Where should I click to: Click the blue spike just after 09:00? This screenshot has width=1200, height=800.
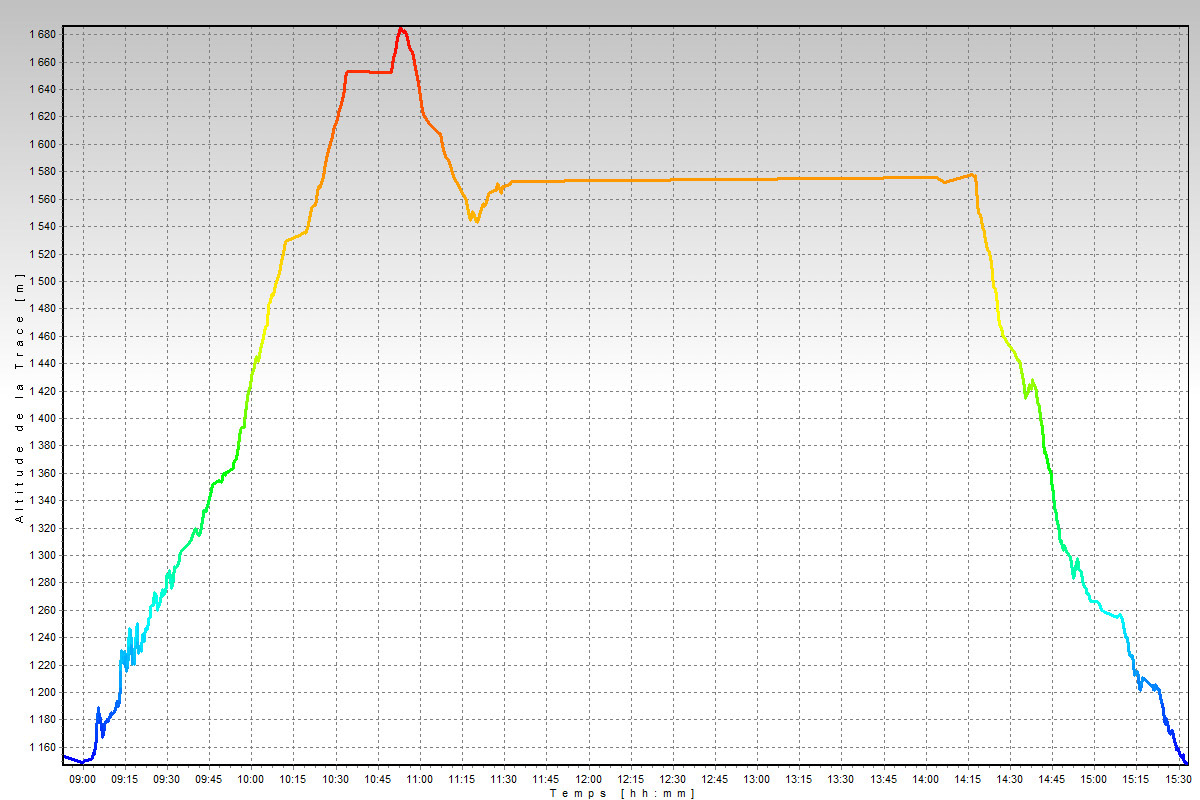[98, 709]
